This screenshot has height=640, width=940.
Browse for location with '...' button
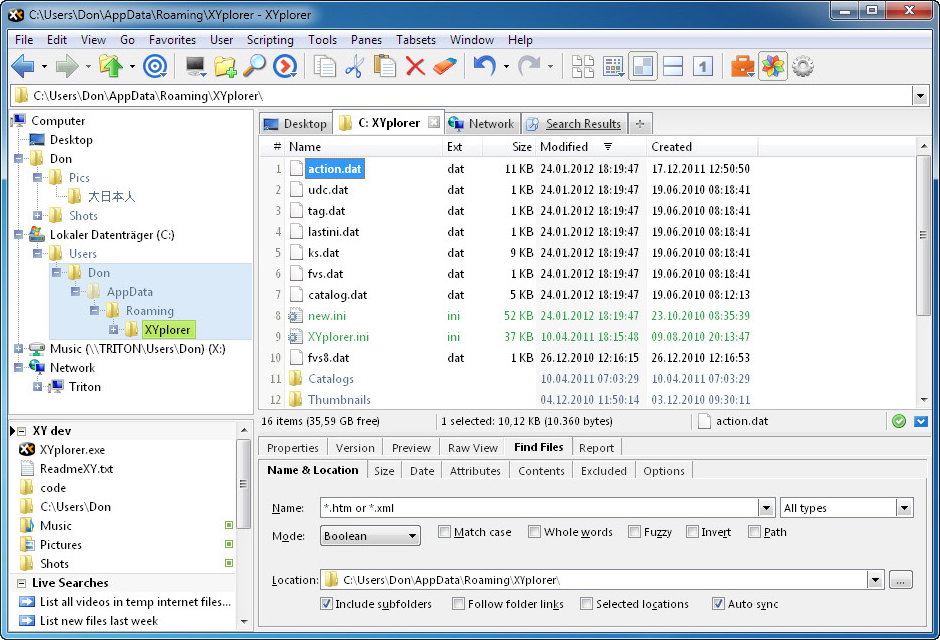tap(900, 580)
